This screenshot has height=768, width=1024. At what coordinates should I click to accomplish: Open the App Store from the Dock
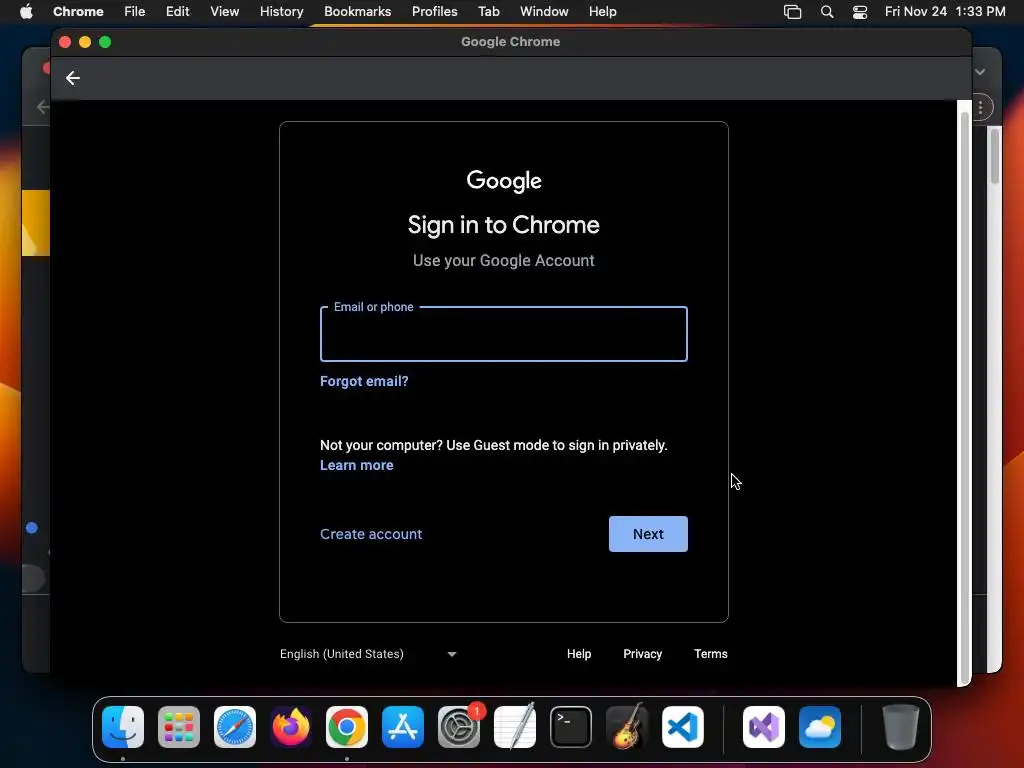pyautogui.click(x=403, y=727)
